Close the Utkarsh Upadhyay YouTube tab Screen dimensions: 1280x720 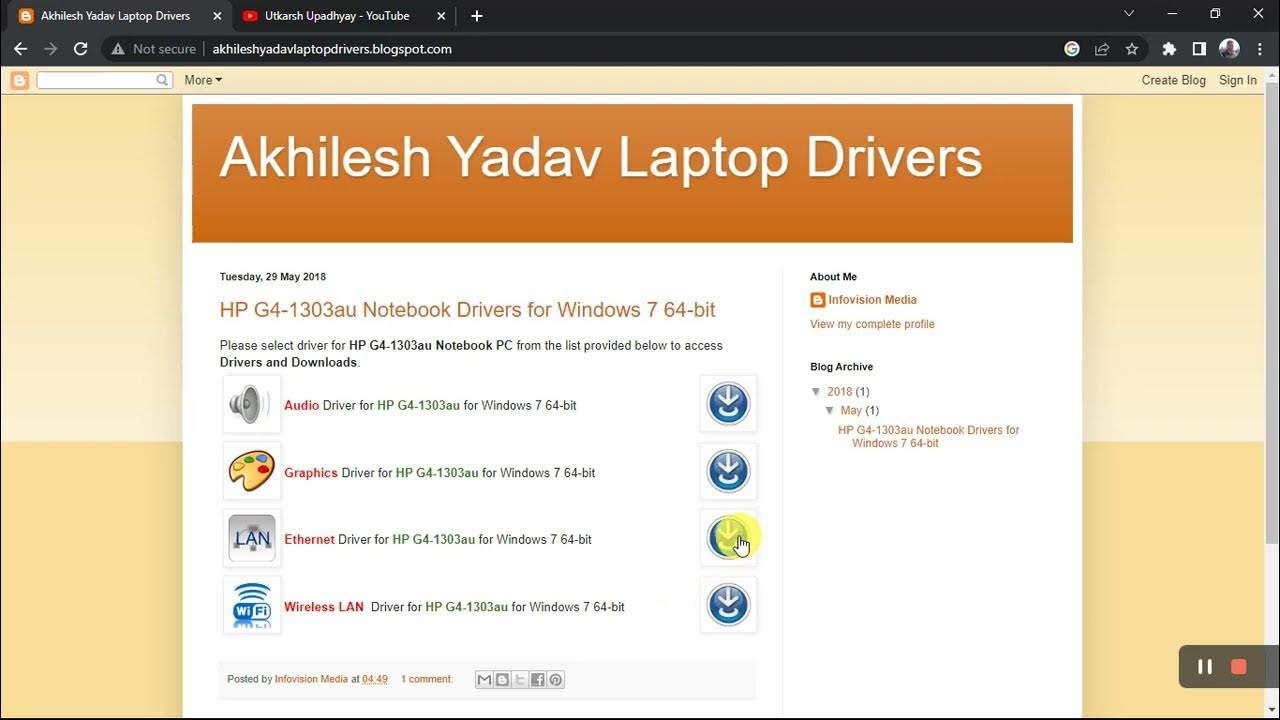pos(441,16)
